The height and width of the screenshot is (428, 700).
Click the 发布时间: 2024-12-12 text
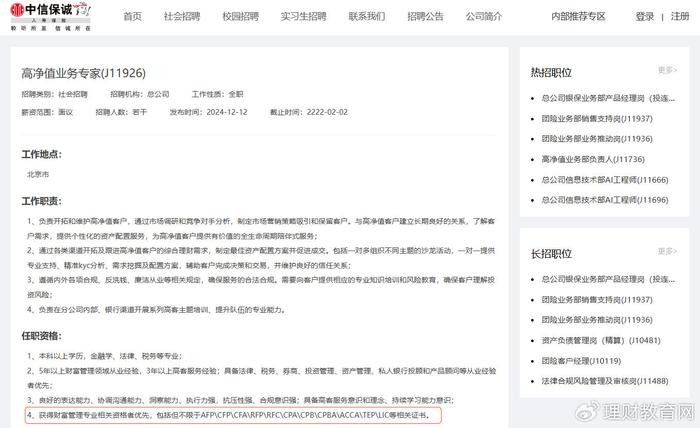coord(208,112)
